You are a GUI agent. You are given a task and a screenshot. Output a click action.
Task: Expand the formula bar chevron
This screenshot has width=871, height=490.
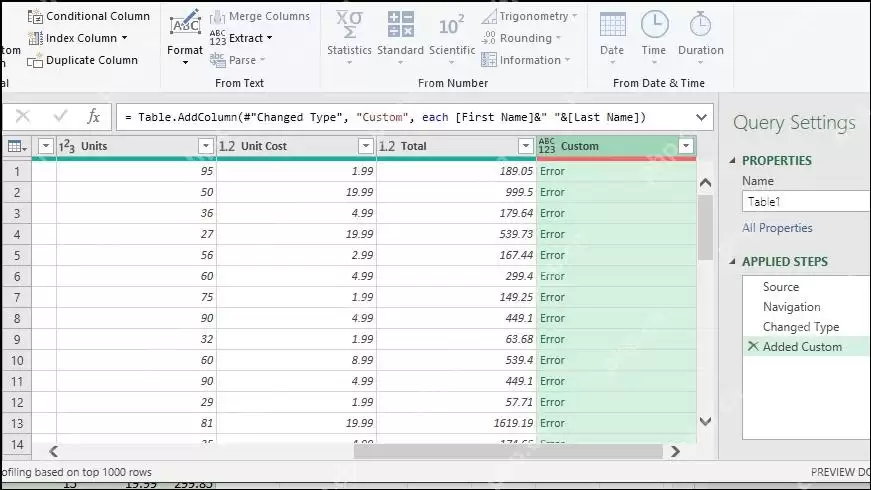[701, 117]
